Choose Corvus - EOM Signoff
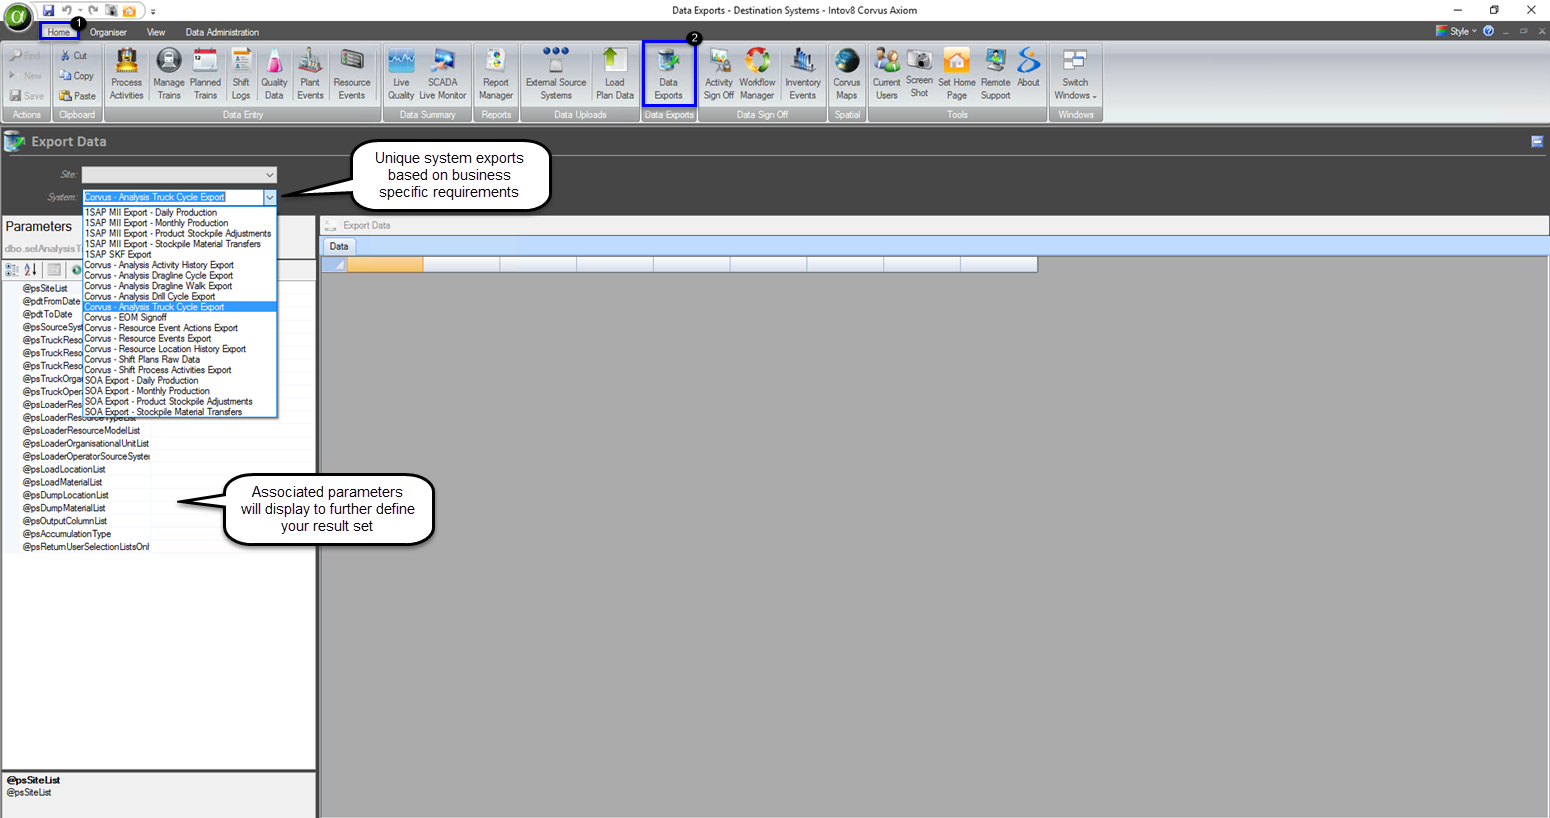Image resolution: width=1550 pixels, height=818 pixels. tap(179, 317)
